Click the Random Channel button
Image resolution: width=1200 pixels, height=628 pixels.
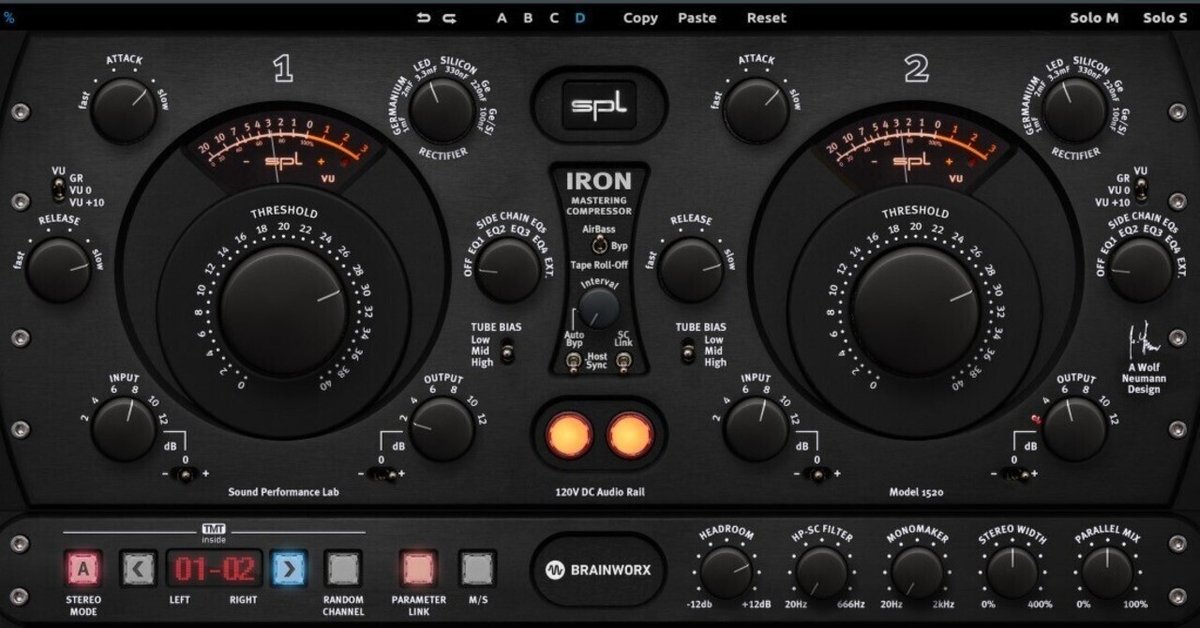coord(343,570)
